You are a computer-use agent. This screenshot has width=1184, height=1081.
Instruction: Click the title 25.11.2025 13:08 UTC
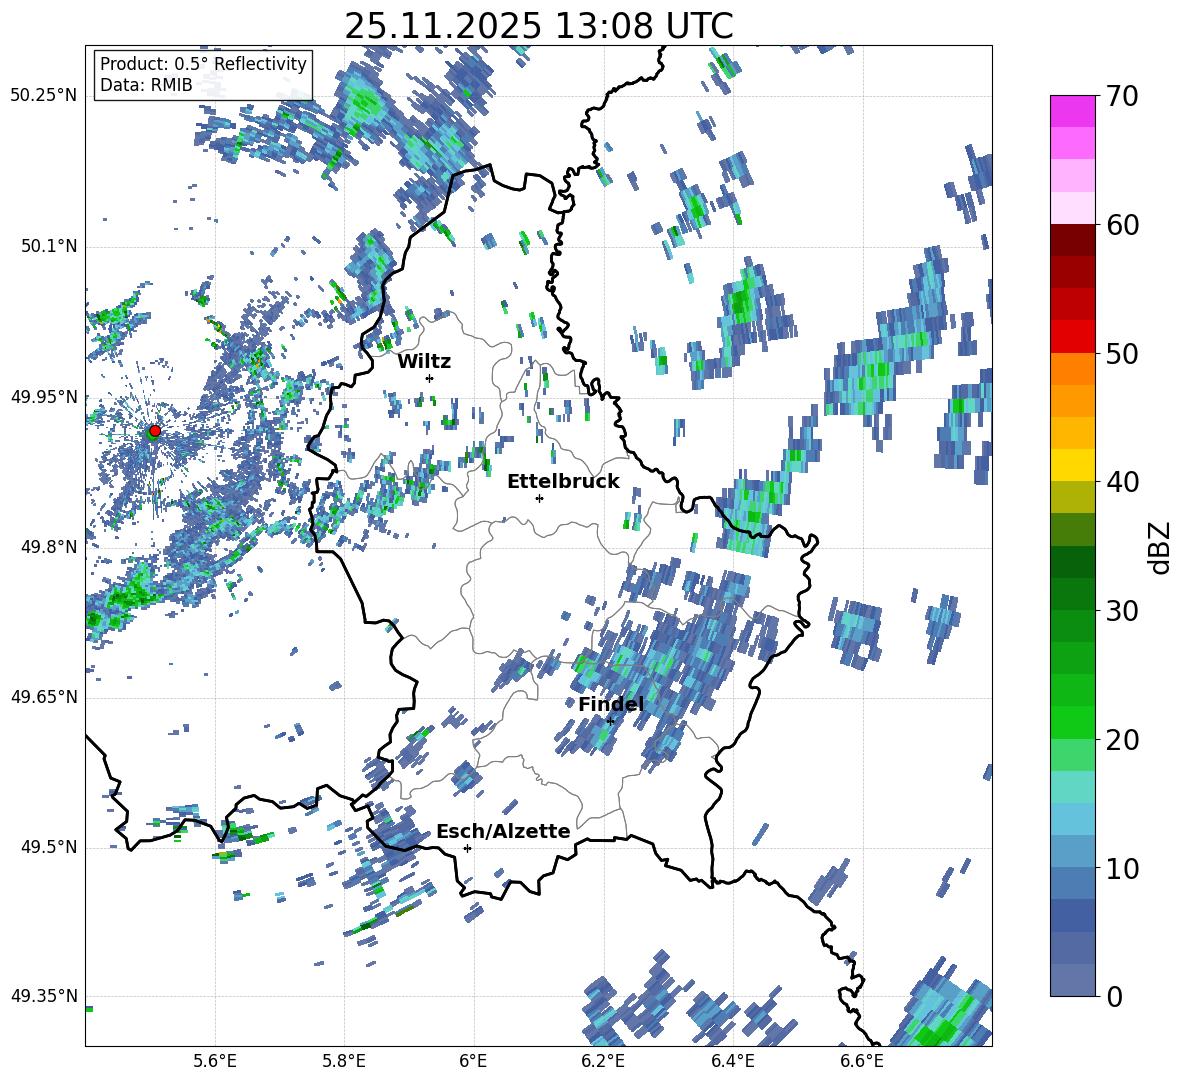pos(539,26)
